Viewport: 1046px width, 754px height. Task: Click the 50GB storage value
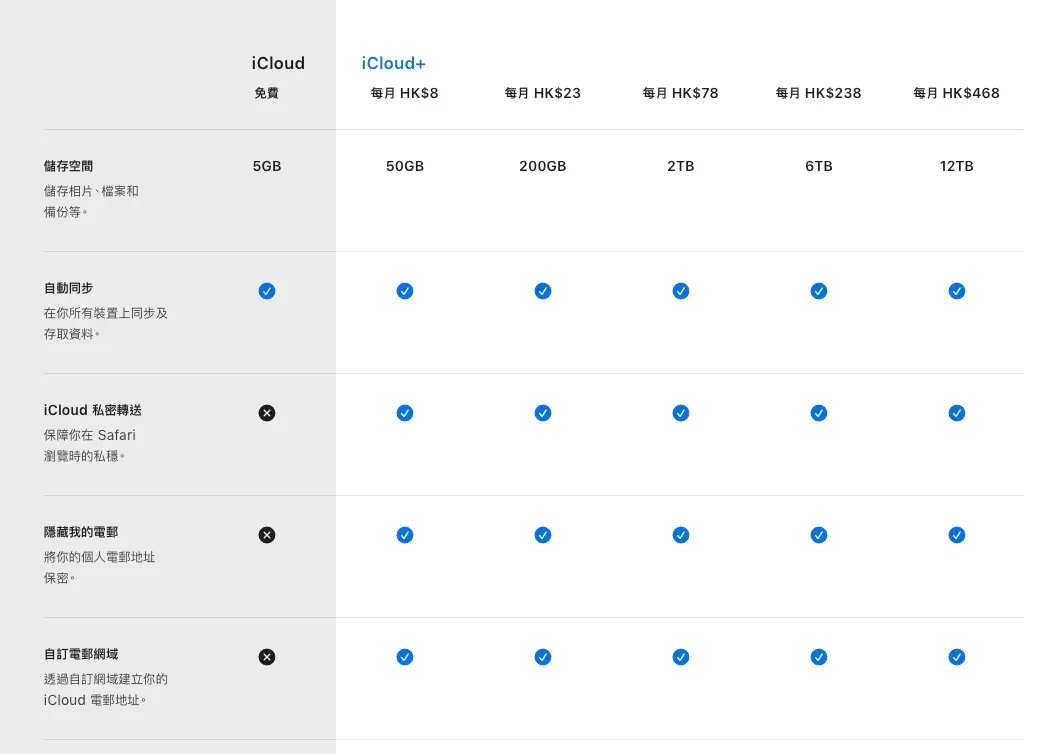tap(405, 166)
